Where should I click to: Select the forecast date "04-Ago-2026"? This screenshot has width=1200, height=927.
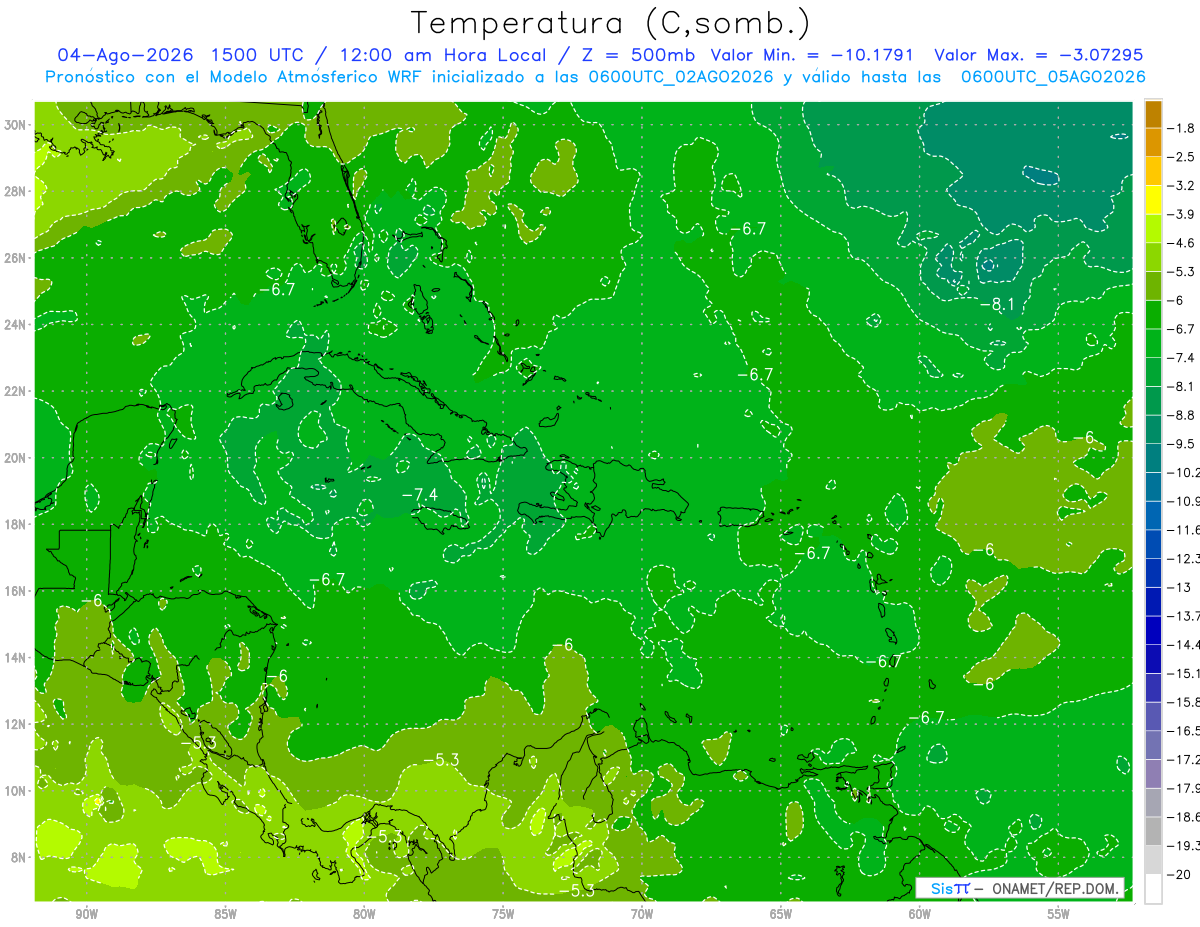click(126, 55)
